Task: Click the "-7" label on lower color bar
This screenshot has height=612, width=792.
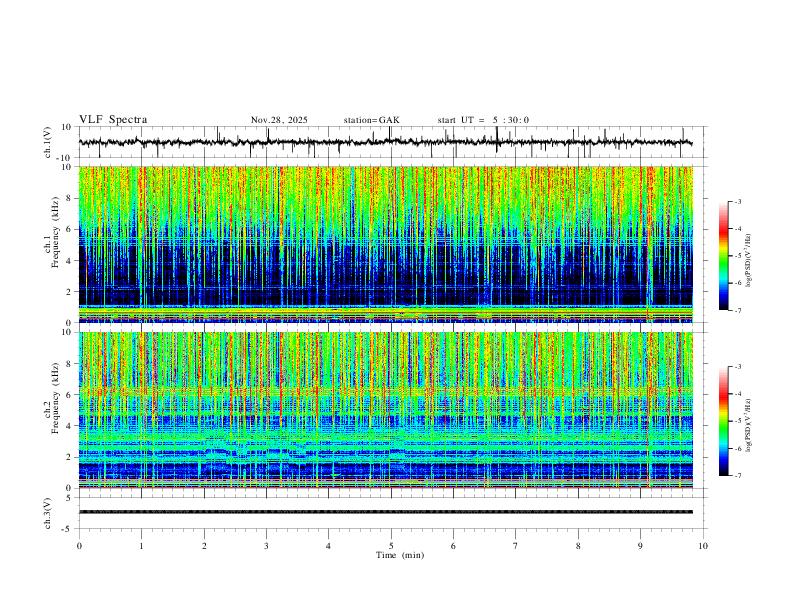Action: click(x=738, y=476)
